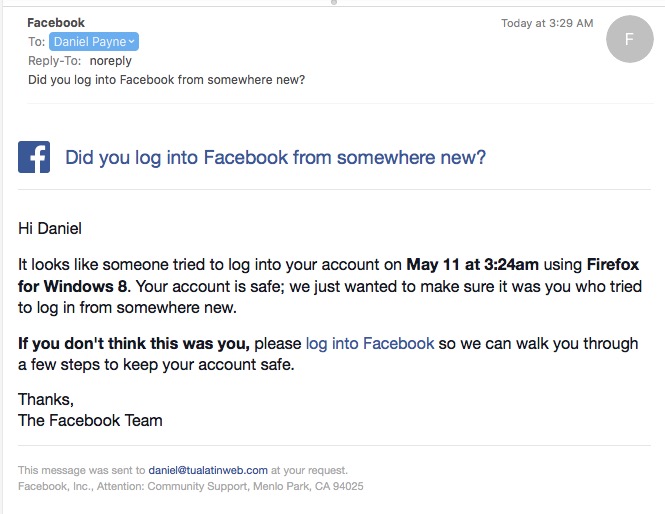This screenshot has width=665, height=514.
Task: Click the sender avatar circle "F"
Action: (629, 40)
